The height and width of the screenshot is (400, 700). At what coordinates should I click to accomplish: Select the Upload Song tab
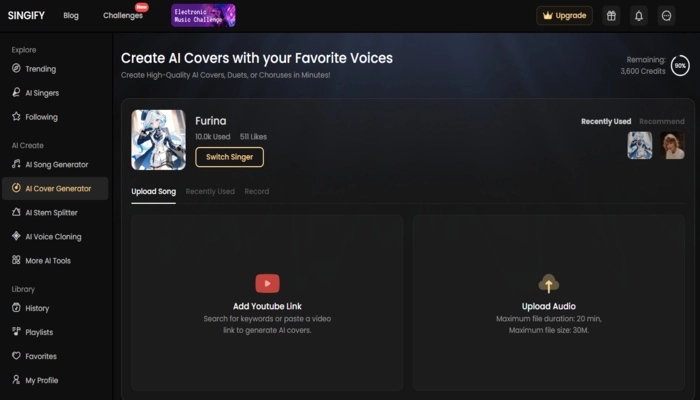point(154,192)
